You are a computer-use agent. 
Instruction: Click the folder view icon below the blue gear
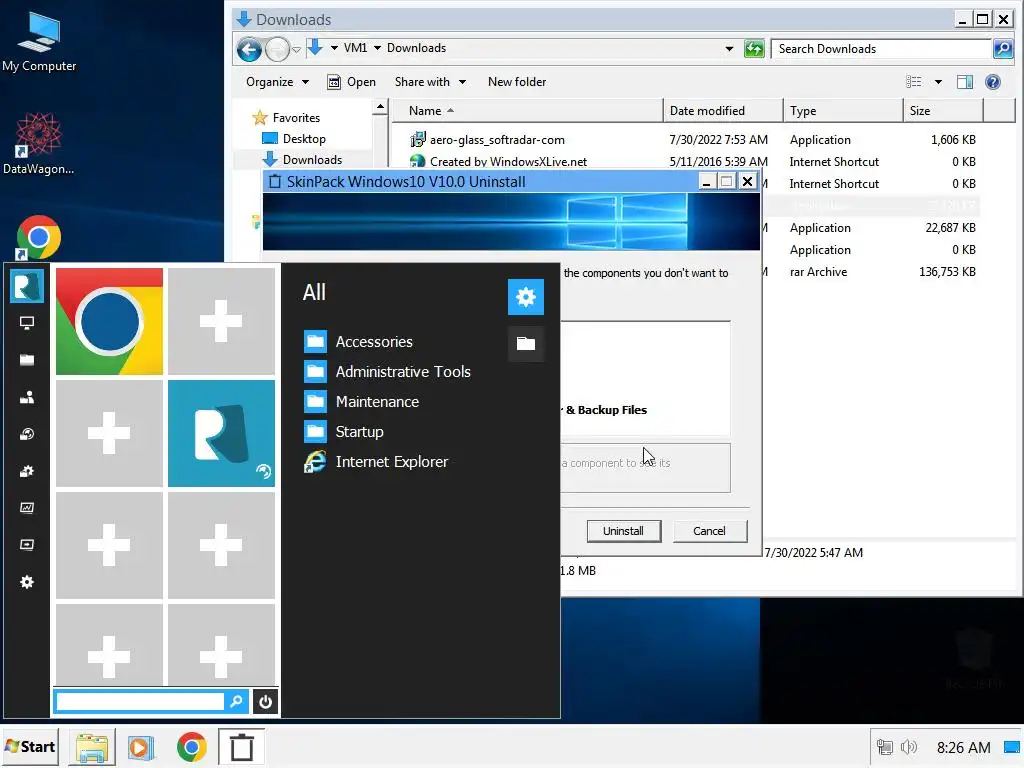pos(526,344)
